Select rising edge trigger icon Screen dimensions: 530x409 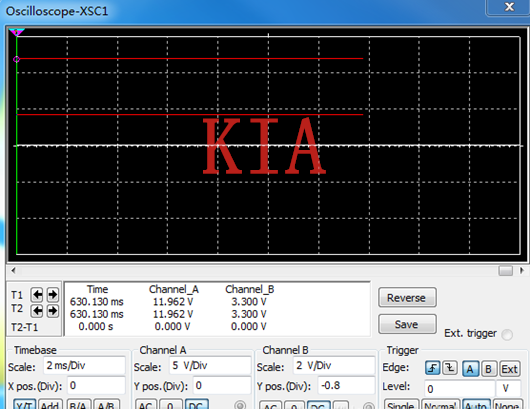click(x=433, y=368)
